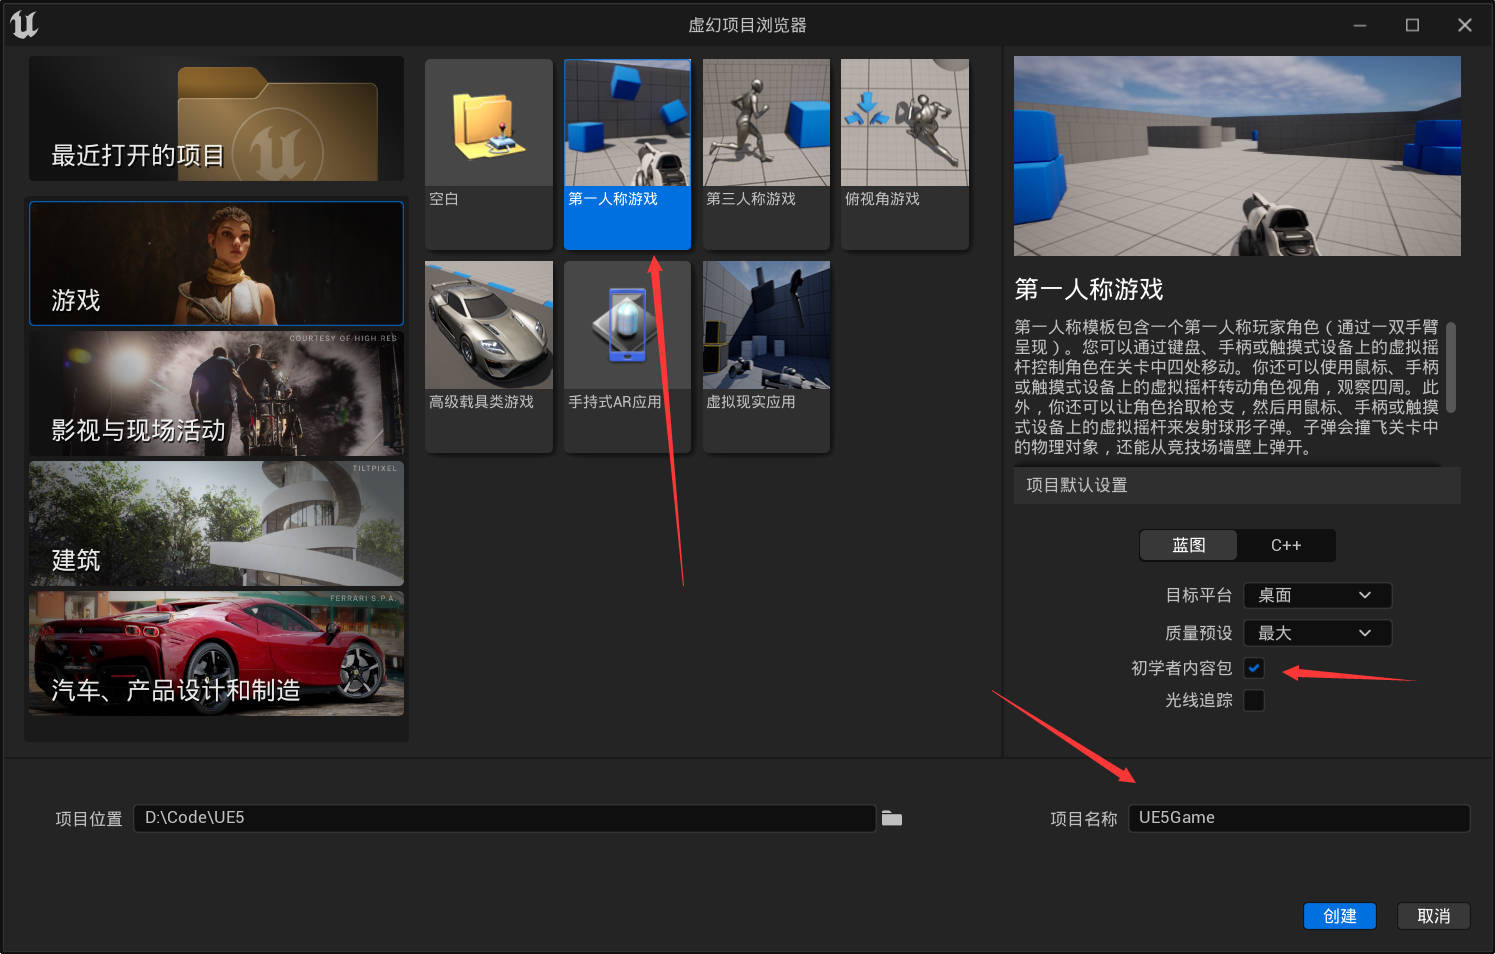Click the 取消 button
The width and height of the screenshot is (1495, 954).
[x=1433, y=916]
